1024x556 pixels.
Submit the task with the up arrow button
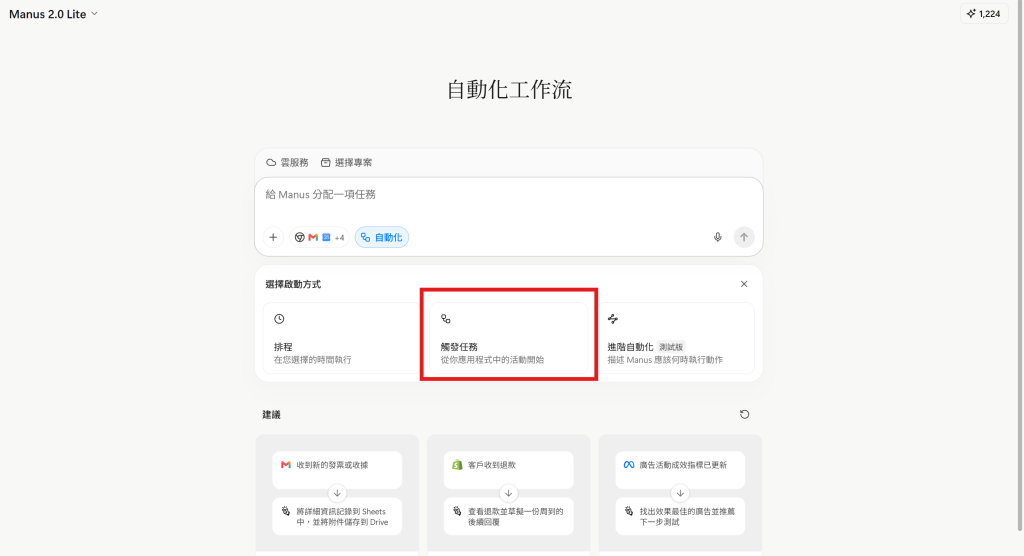point(744,237)
